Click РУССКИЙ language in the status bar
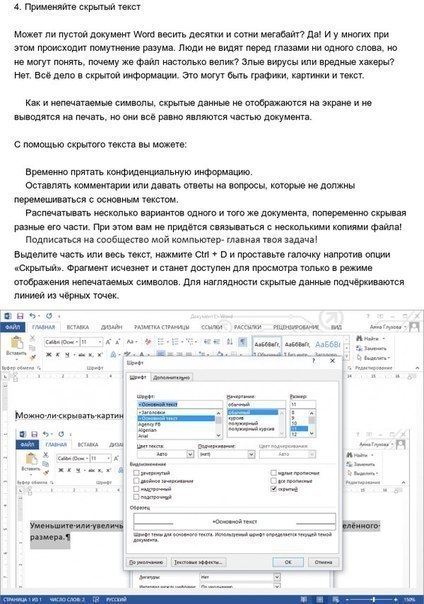Screen dimensions: 424x604 (117, 600)
